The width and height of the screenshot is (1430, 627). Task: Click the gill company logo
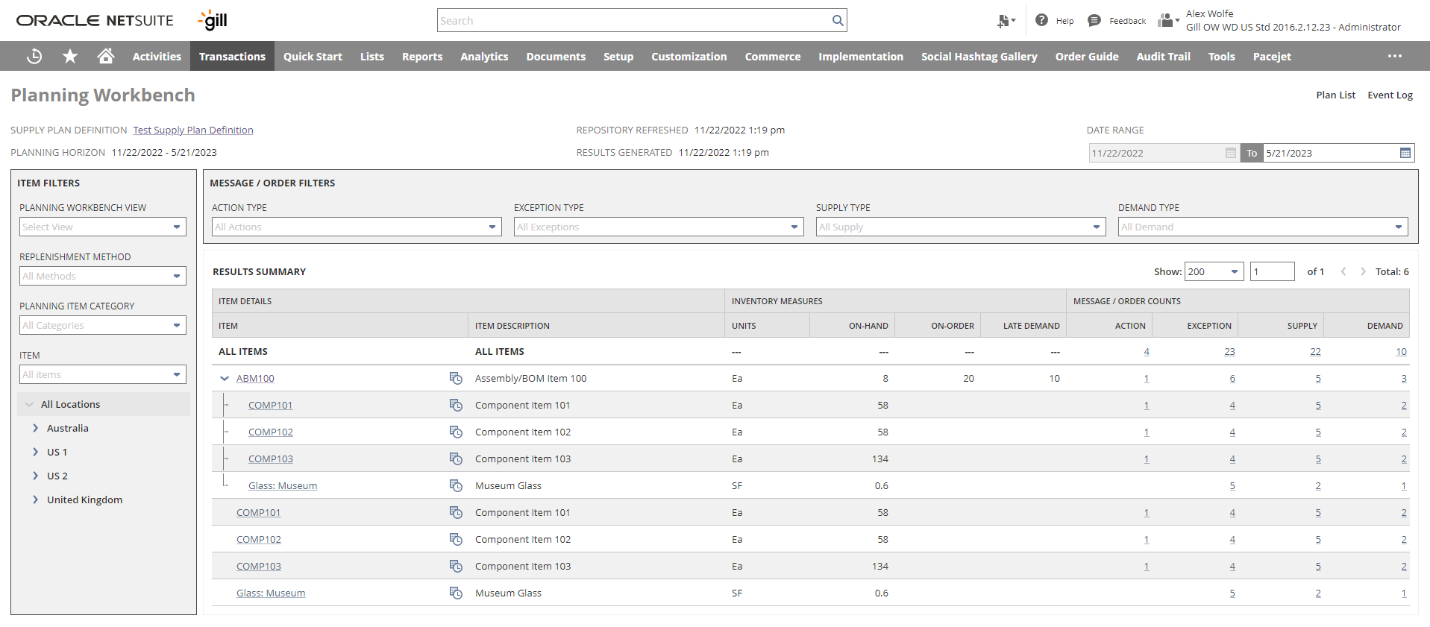click(x=210, y=18)
